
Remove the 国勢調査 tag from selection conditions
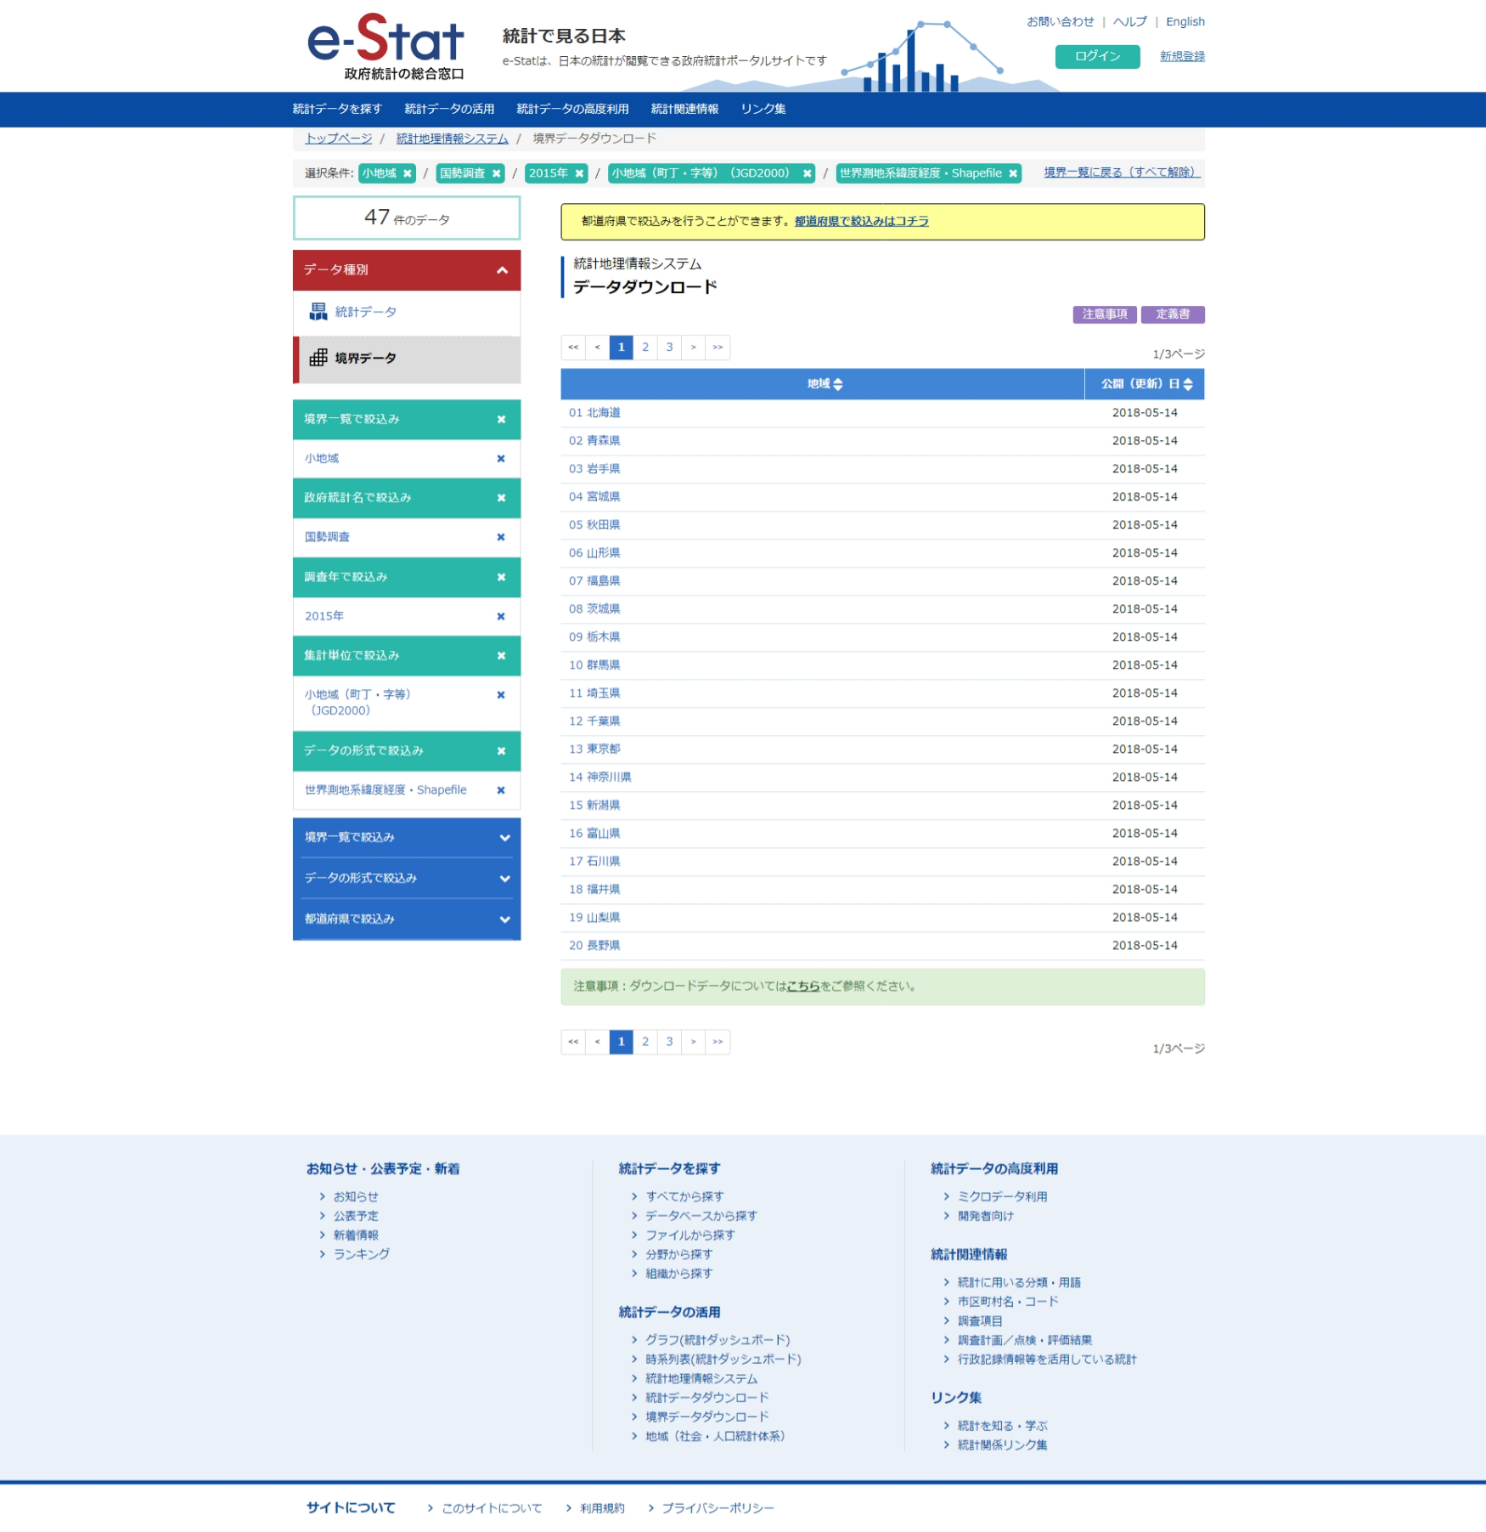(x=496, y=174)
